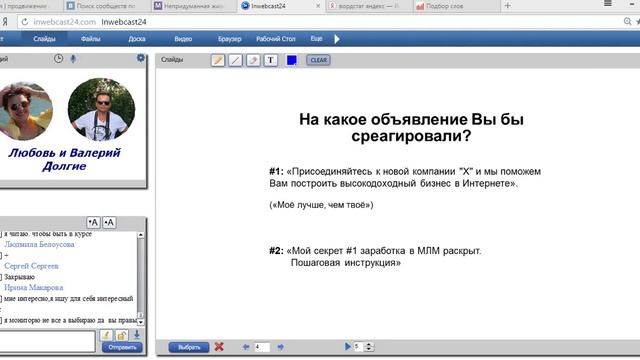
Task: Switch to the Подбор слов browser tab
Action: [x=456, y=6]
